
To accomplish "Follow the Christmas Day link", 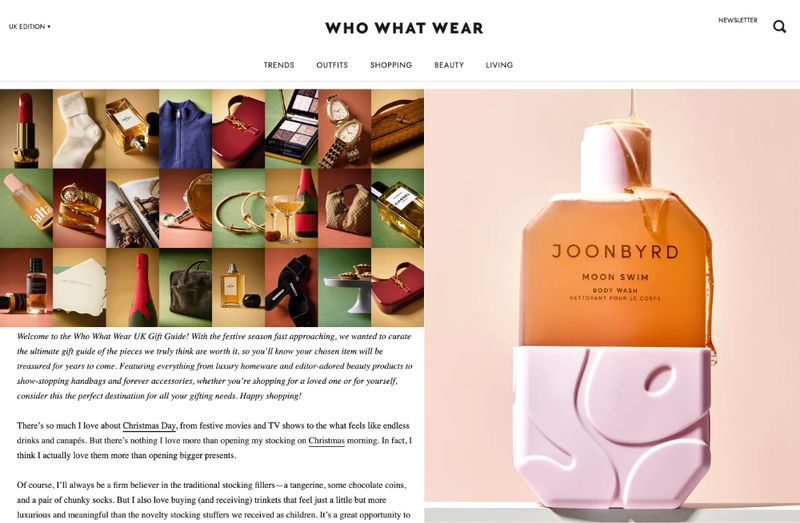I will click(149, 426).
